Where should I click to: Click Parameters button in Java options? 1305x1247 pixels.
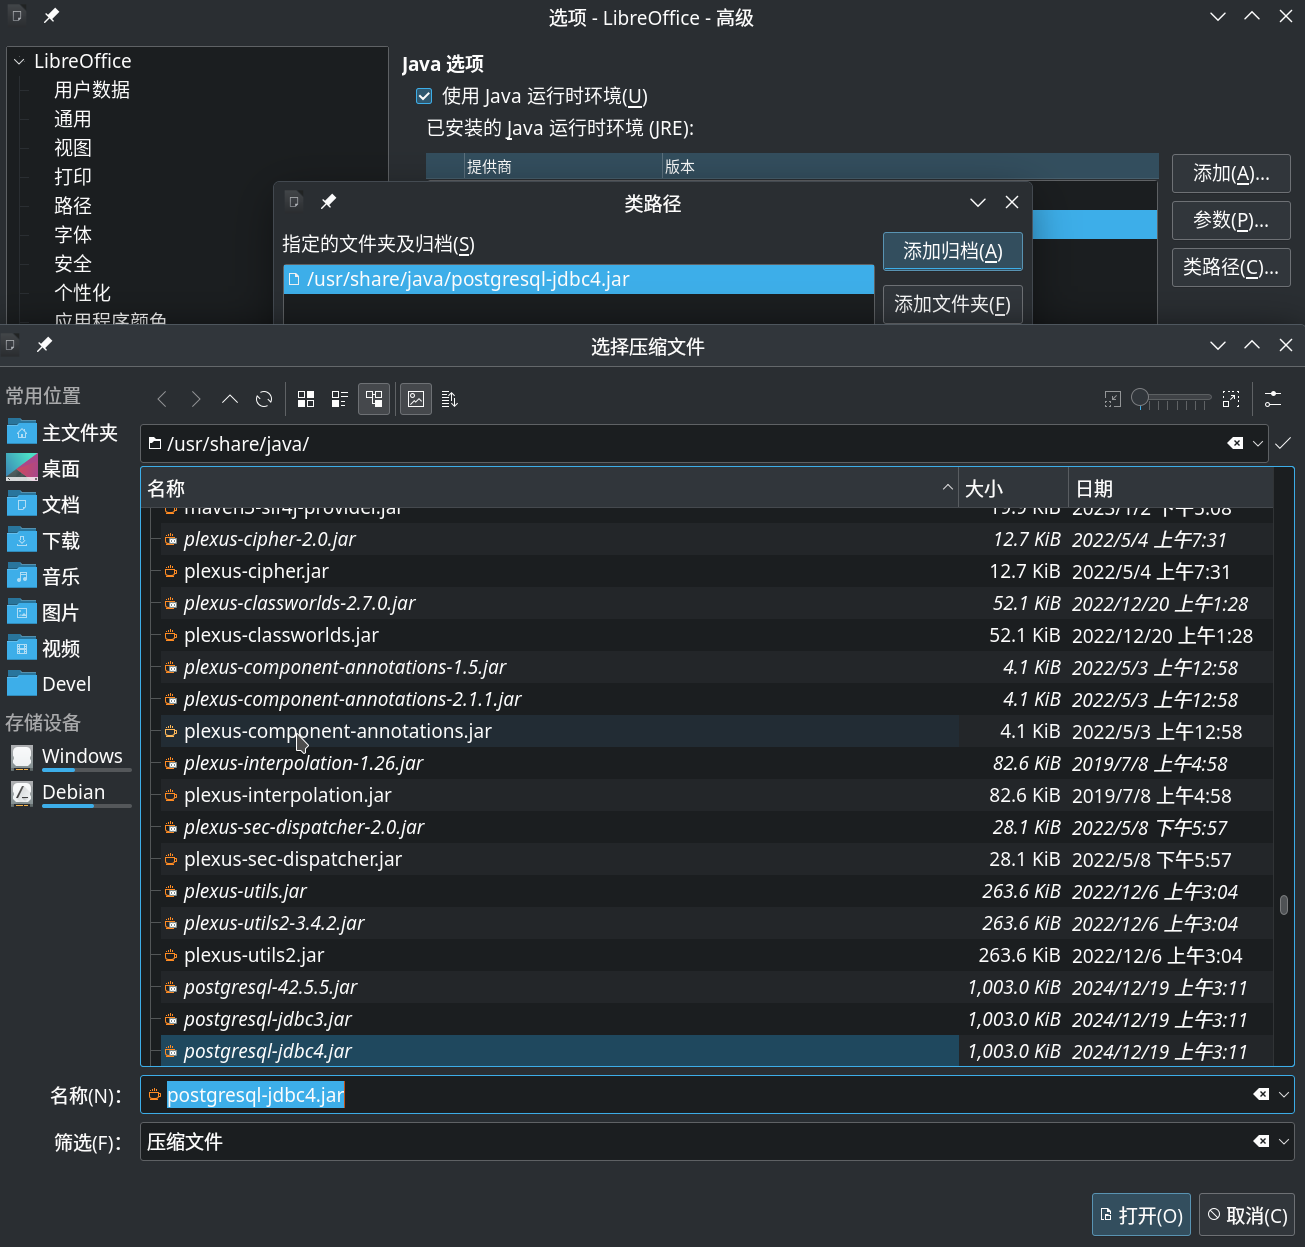(1231, 220)
